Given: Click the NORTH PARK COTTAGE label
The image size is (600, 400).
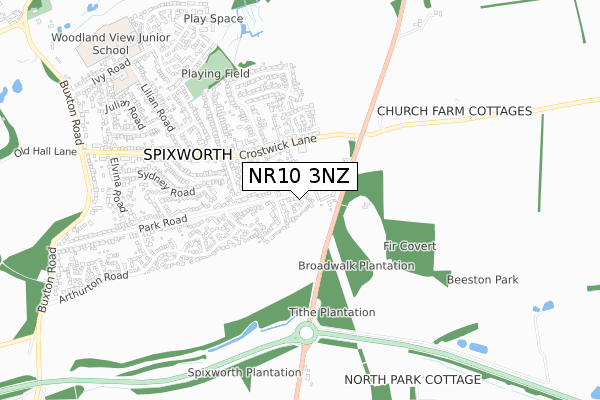Looking at the screenshot, I should tap(412, 380).
